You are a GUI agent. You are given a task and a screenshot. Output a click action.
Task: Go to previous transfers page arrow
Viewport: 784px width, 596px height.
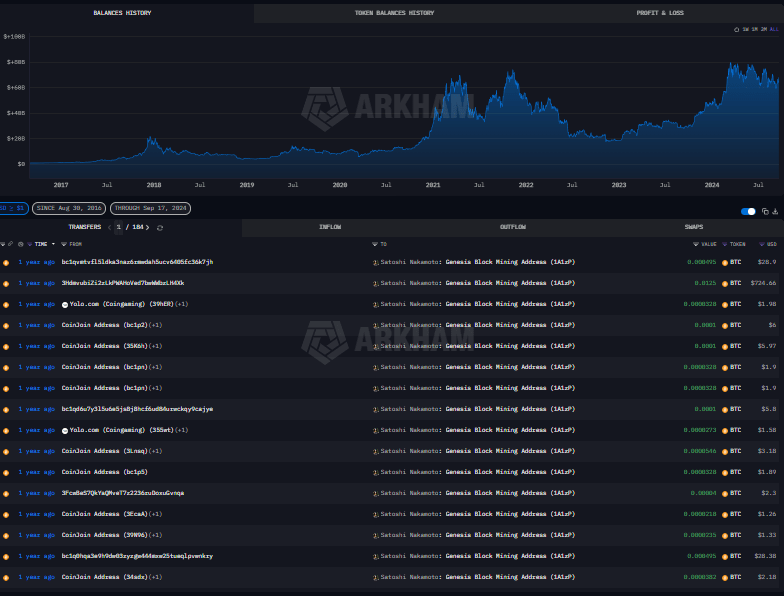[x=109, y=227]
